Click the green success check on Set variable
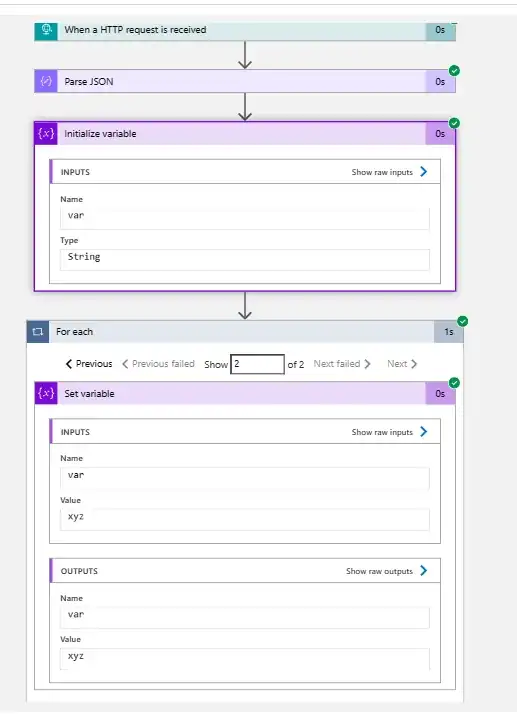 pyautogui.click(x=454, y=383)
